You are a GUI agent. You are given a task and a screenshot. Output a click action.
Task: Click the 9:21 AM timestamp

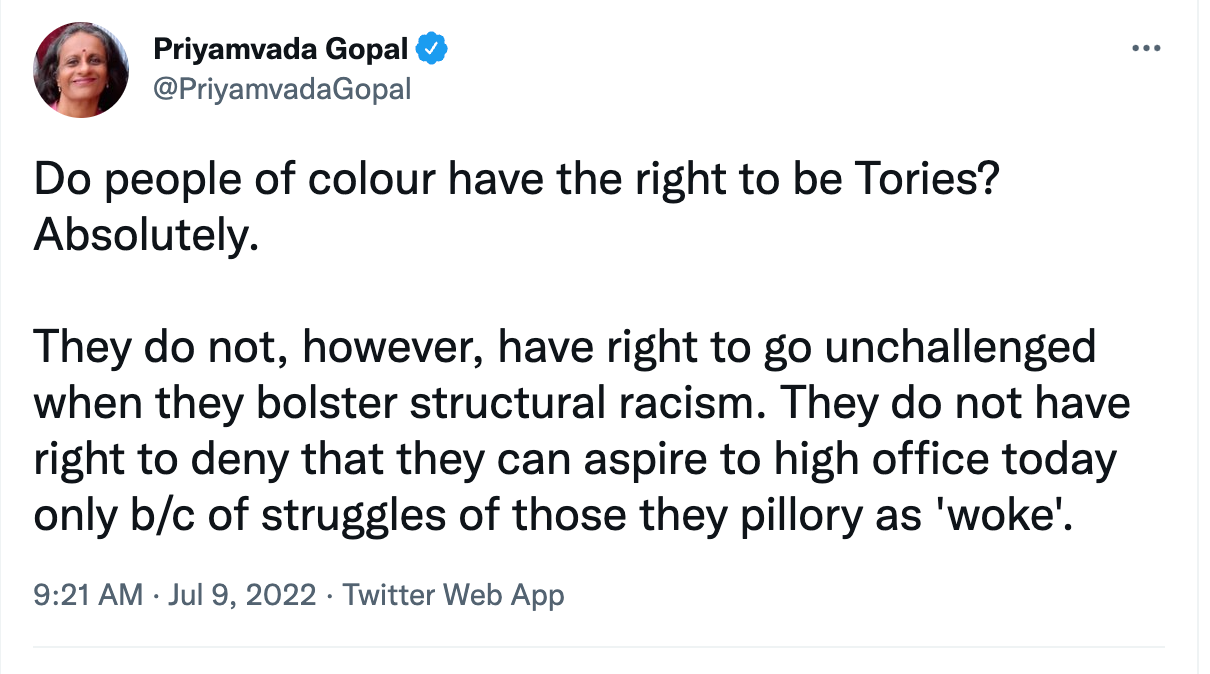[88, 596]
